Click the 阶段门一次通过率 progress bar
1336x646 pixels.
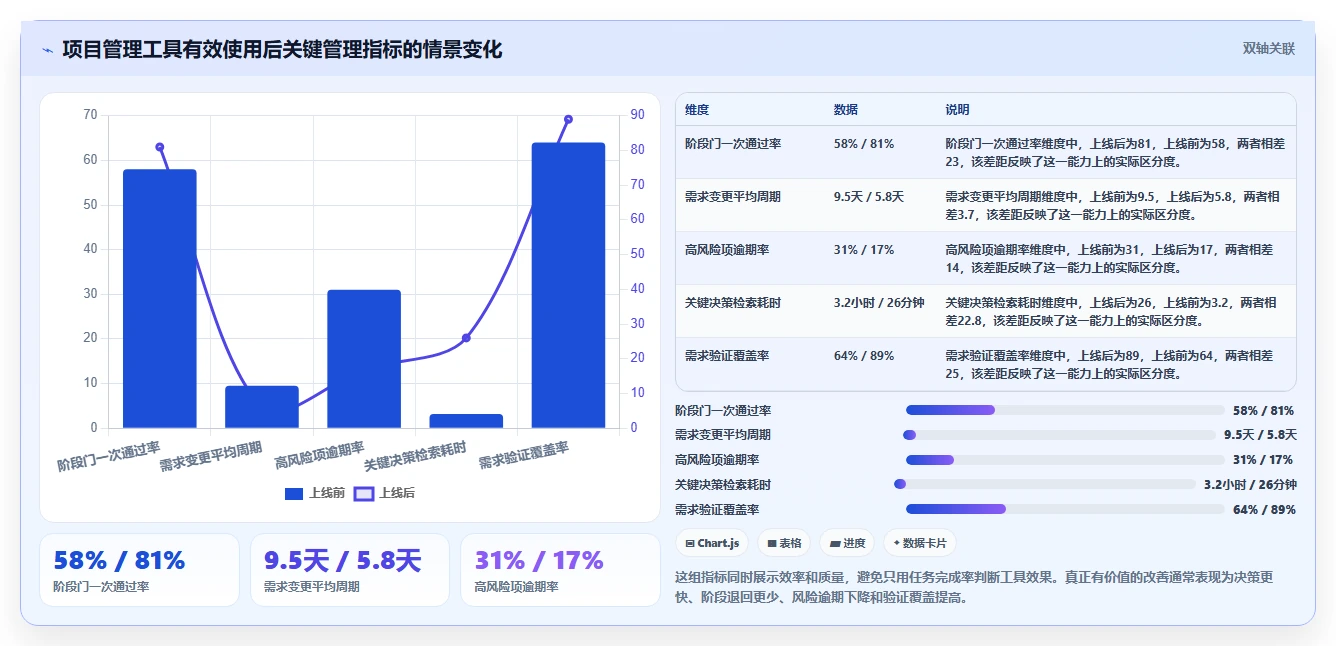tap(1065, 410)
